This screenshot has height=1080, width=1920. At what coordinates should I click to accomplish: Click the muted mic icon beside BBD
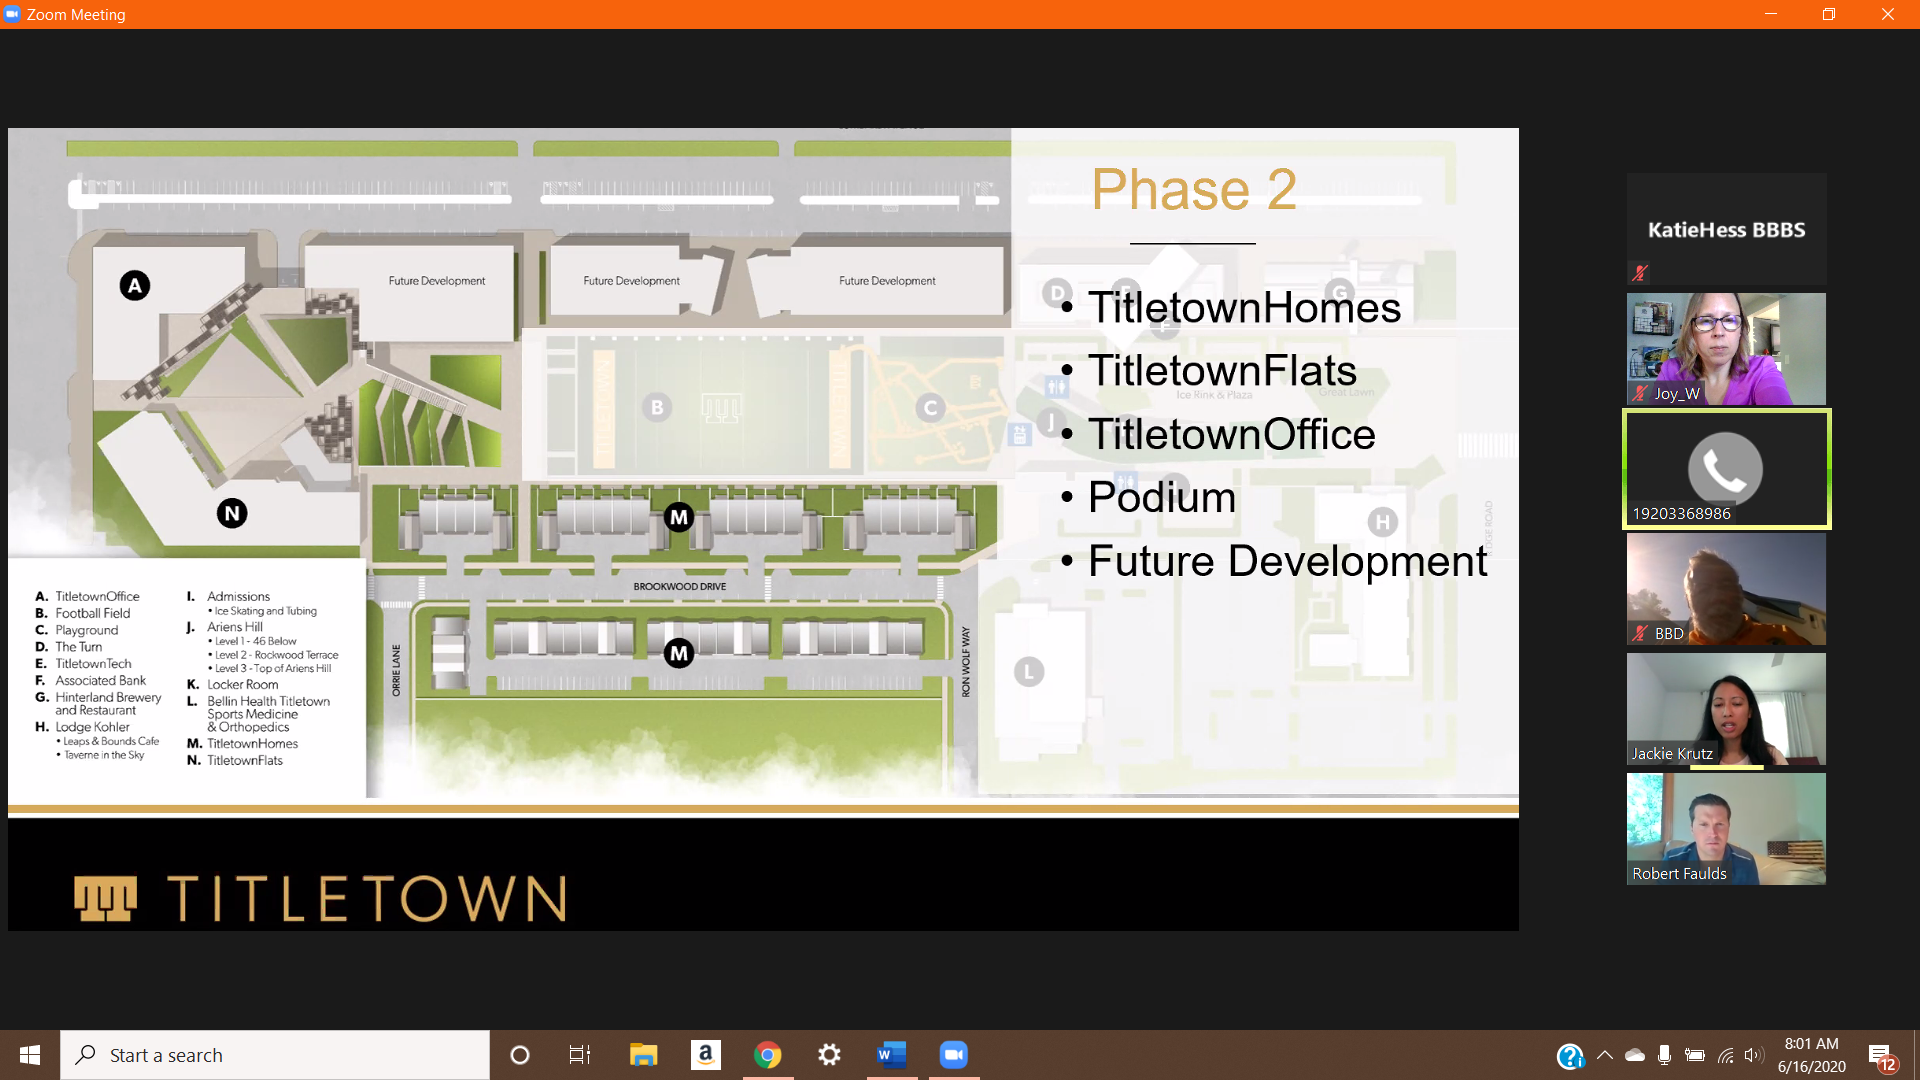(1640, 633)
